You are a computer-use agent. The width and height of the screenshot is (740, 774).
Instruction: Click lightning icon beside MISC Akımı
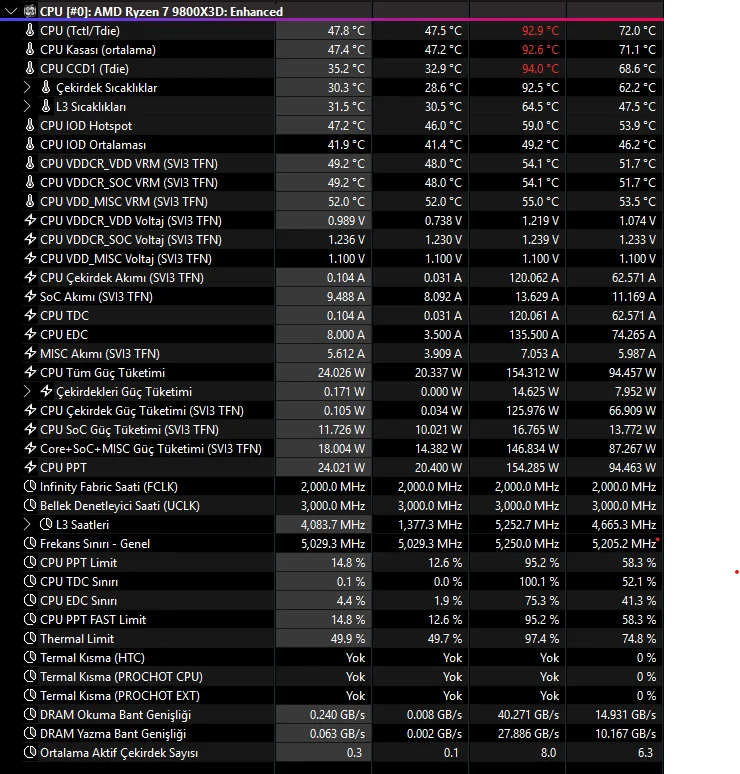pyautogui.click(x=30, y=353)
